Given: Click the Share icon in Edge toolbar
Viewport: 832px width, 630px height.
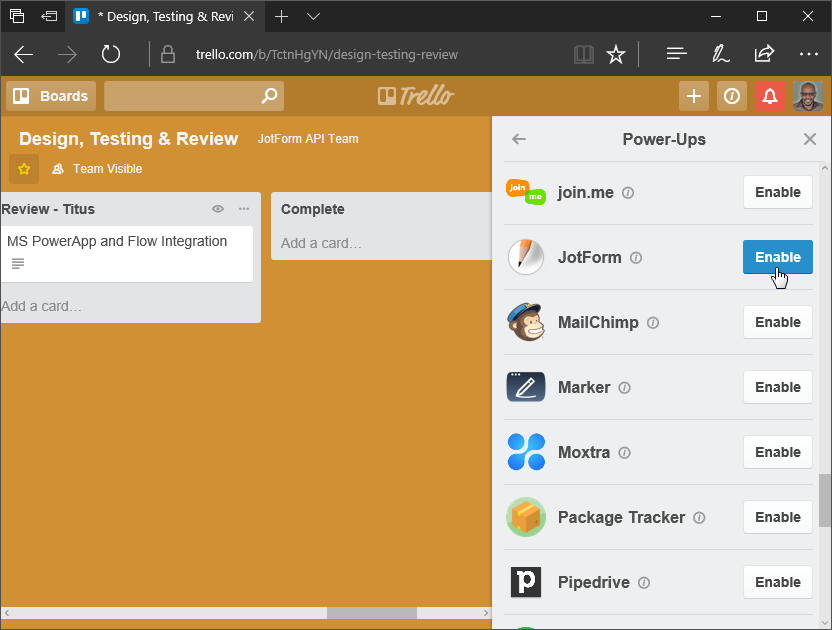Looking at the screenshot, I should 764,54.
